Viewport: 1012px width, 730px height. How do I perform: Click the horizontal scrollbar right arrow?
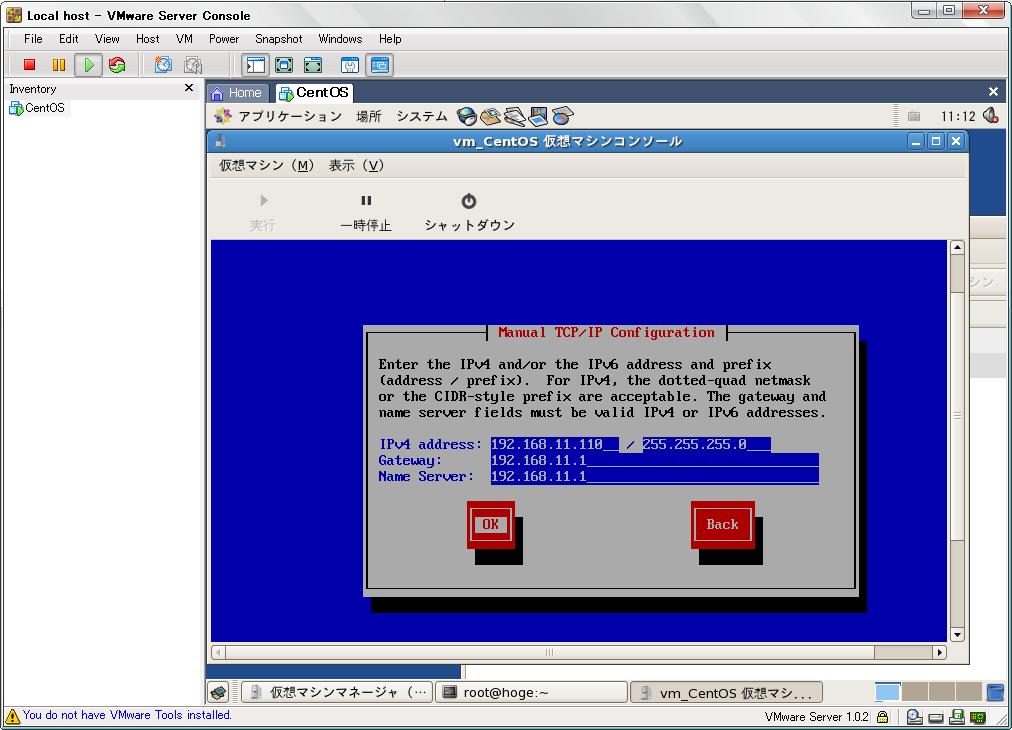[940, 653]
